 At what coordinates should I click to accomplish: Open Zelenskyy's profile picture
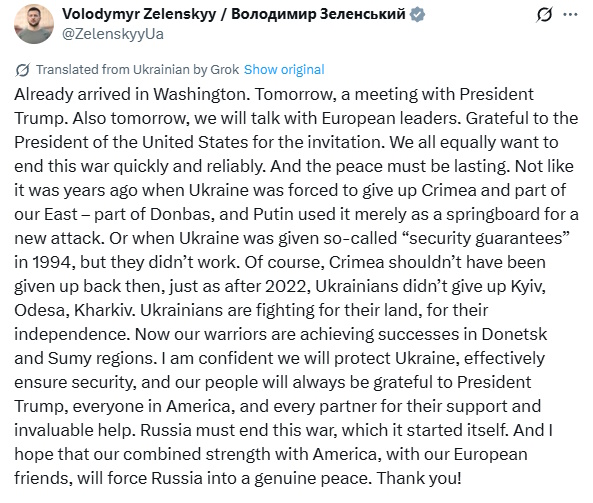click(34, 24)
